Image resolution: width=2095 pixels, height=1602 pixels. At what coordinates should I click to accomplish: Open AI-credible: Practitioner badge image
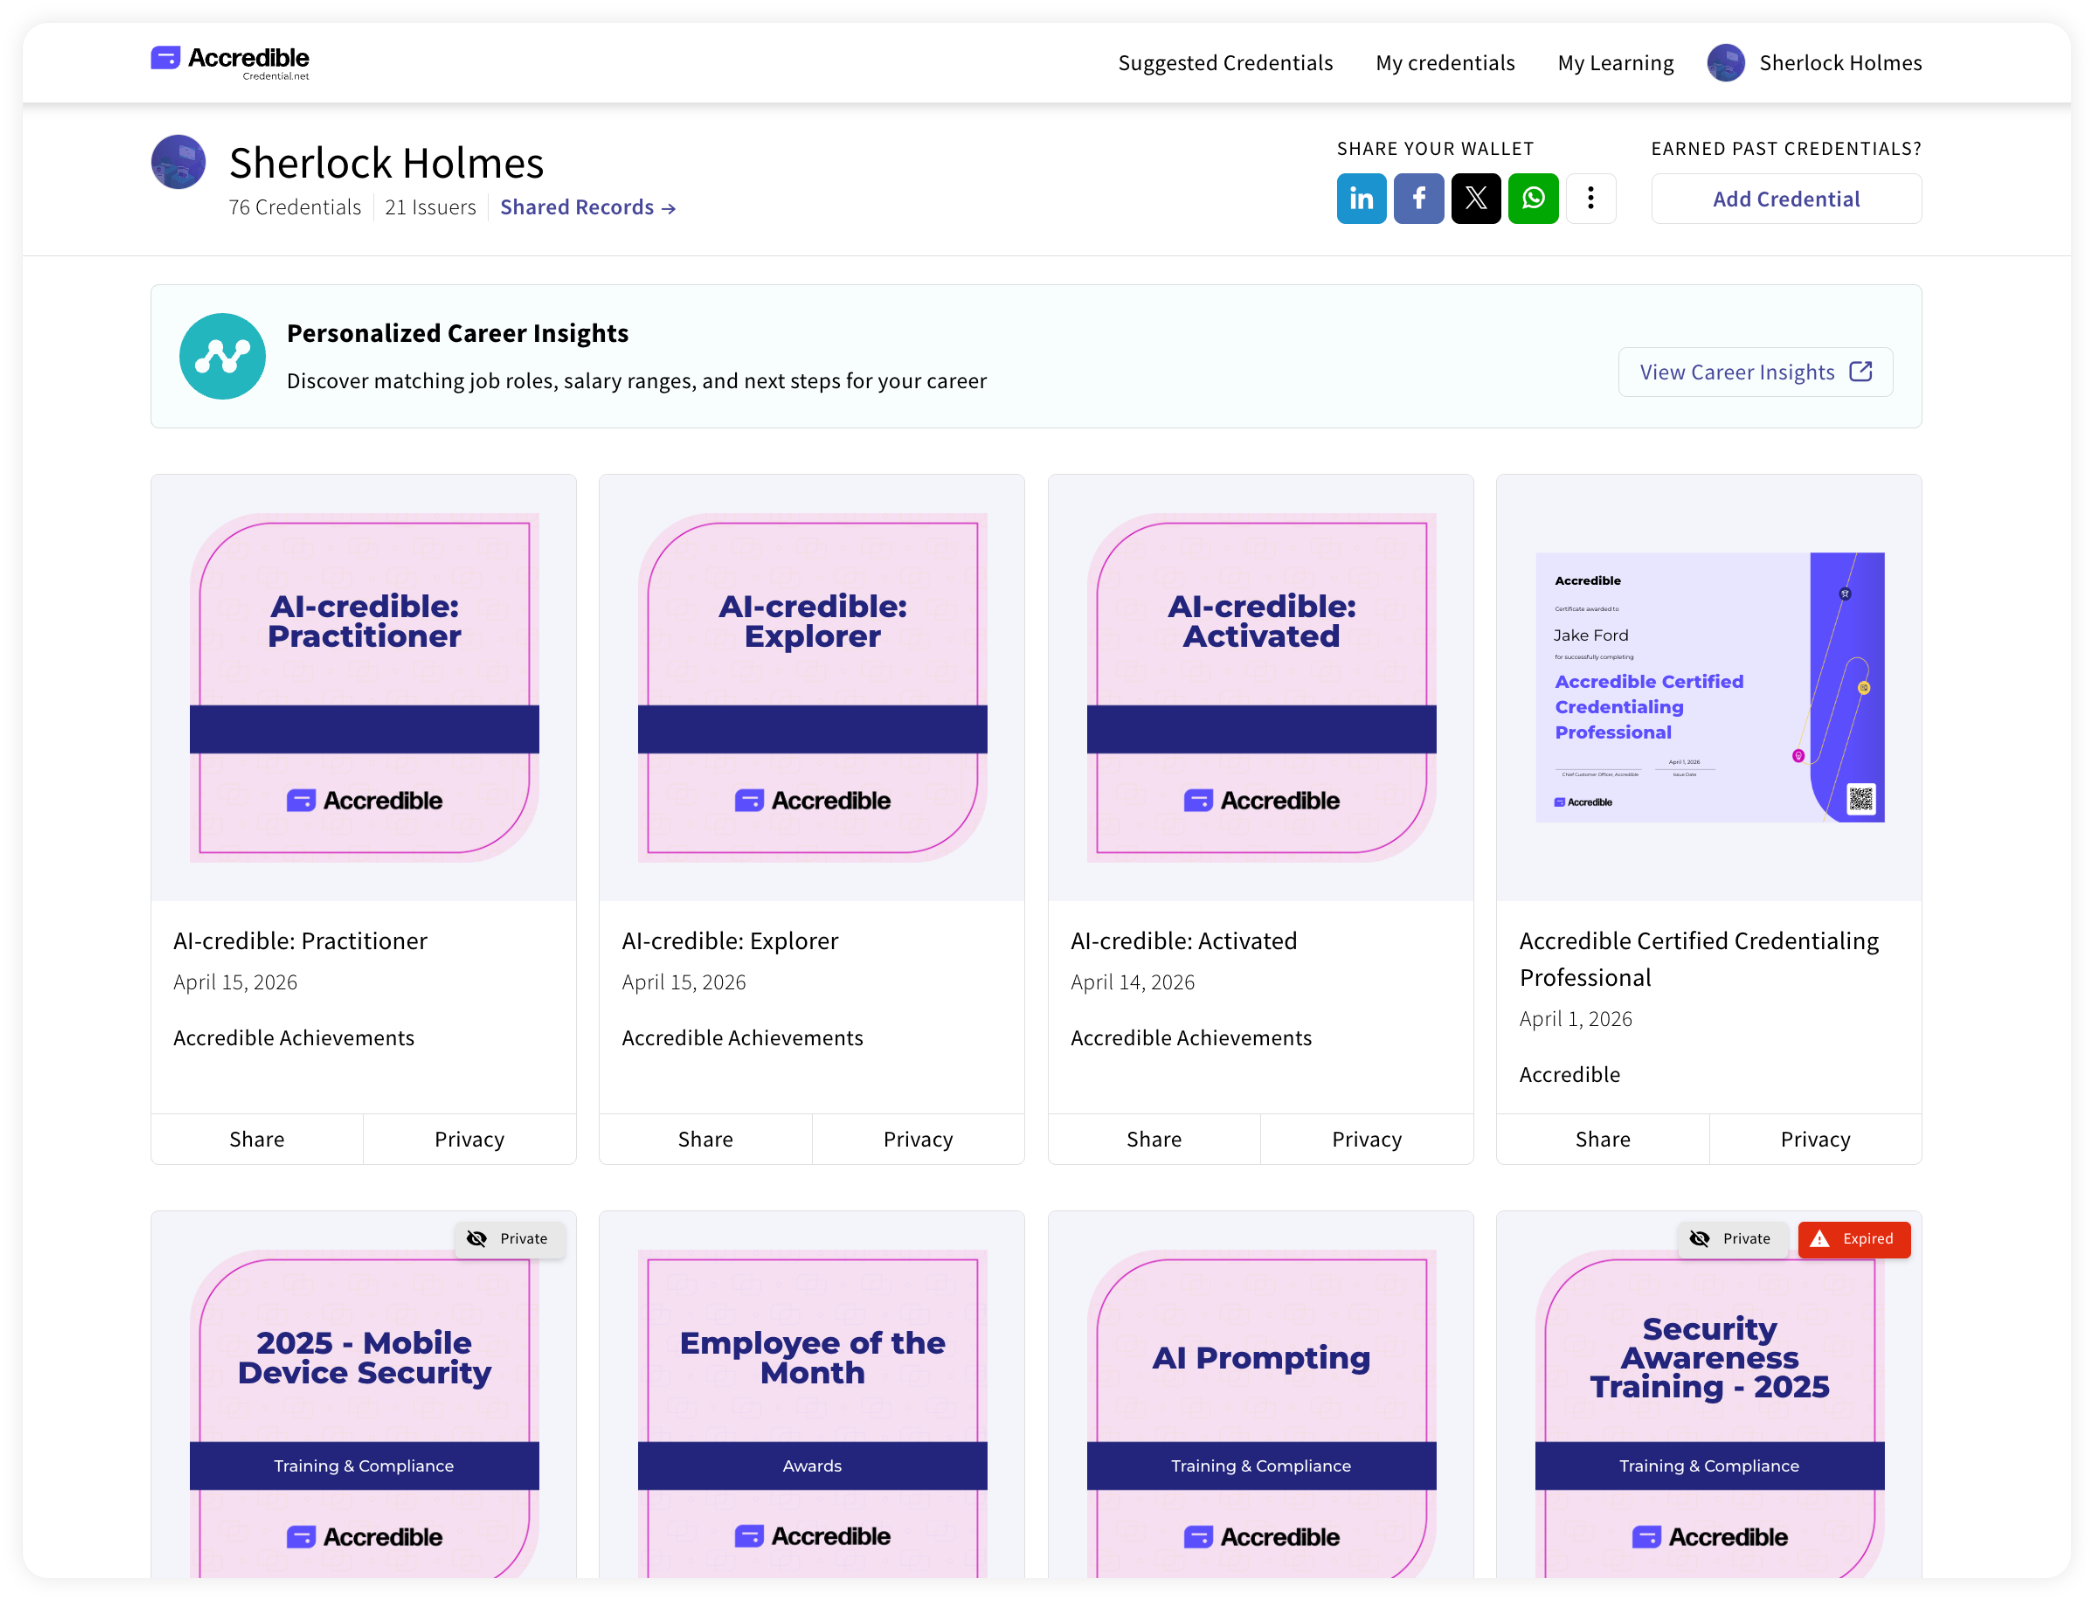pyautogui.click(x=364, y=687)
